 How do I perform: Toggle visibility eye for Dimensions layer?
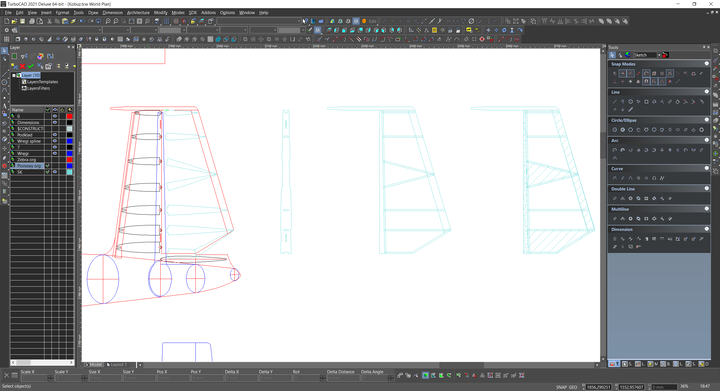[x=55, y=123]
